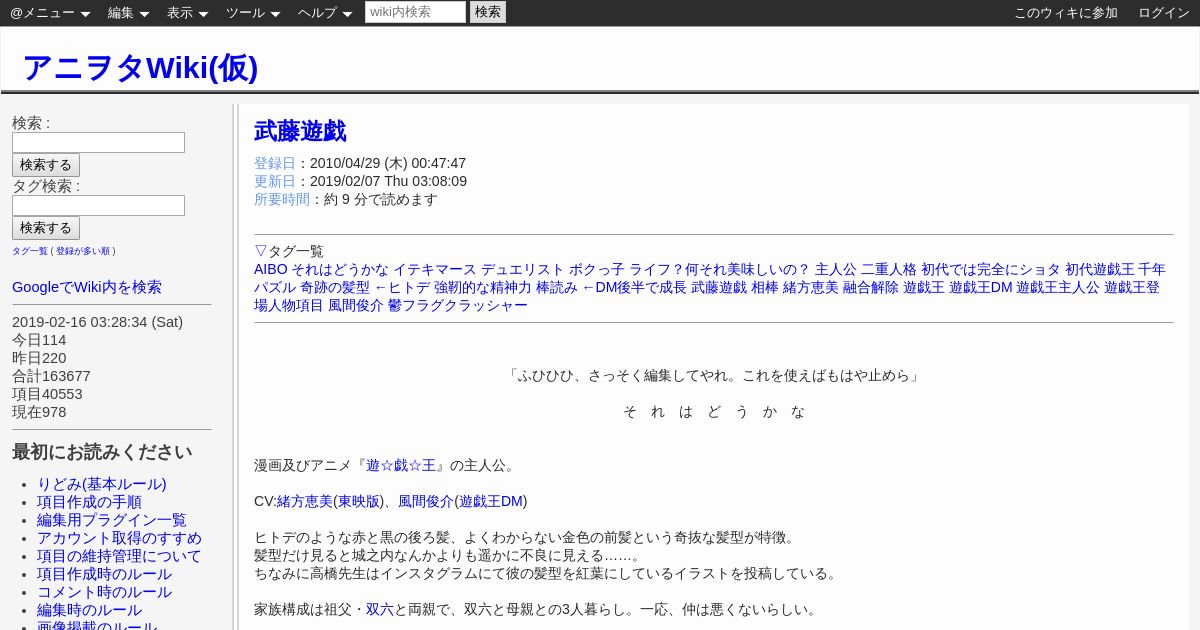Focus the sidebar タグ検索 text field
This screenshot has height=630, width=1200.
tap(98, 205)
